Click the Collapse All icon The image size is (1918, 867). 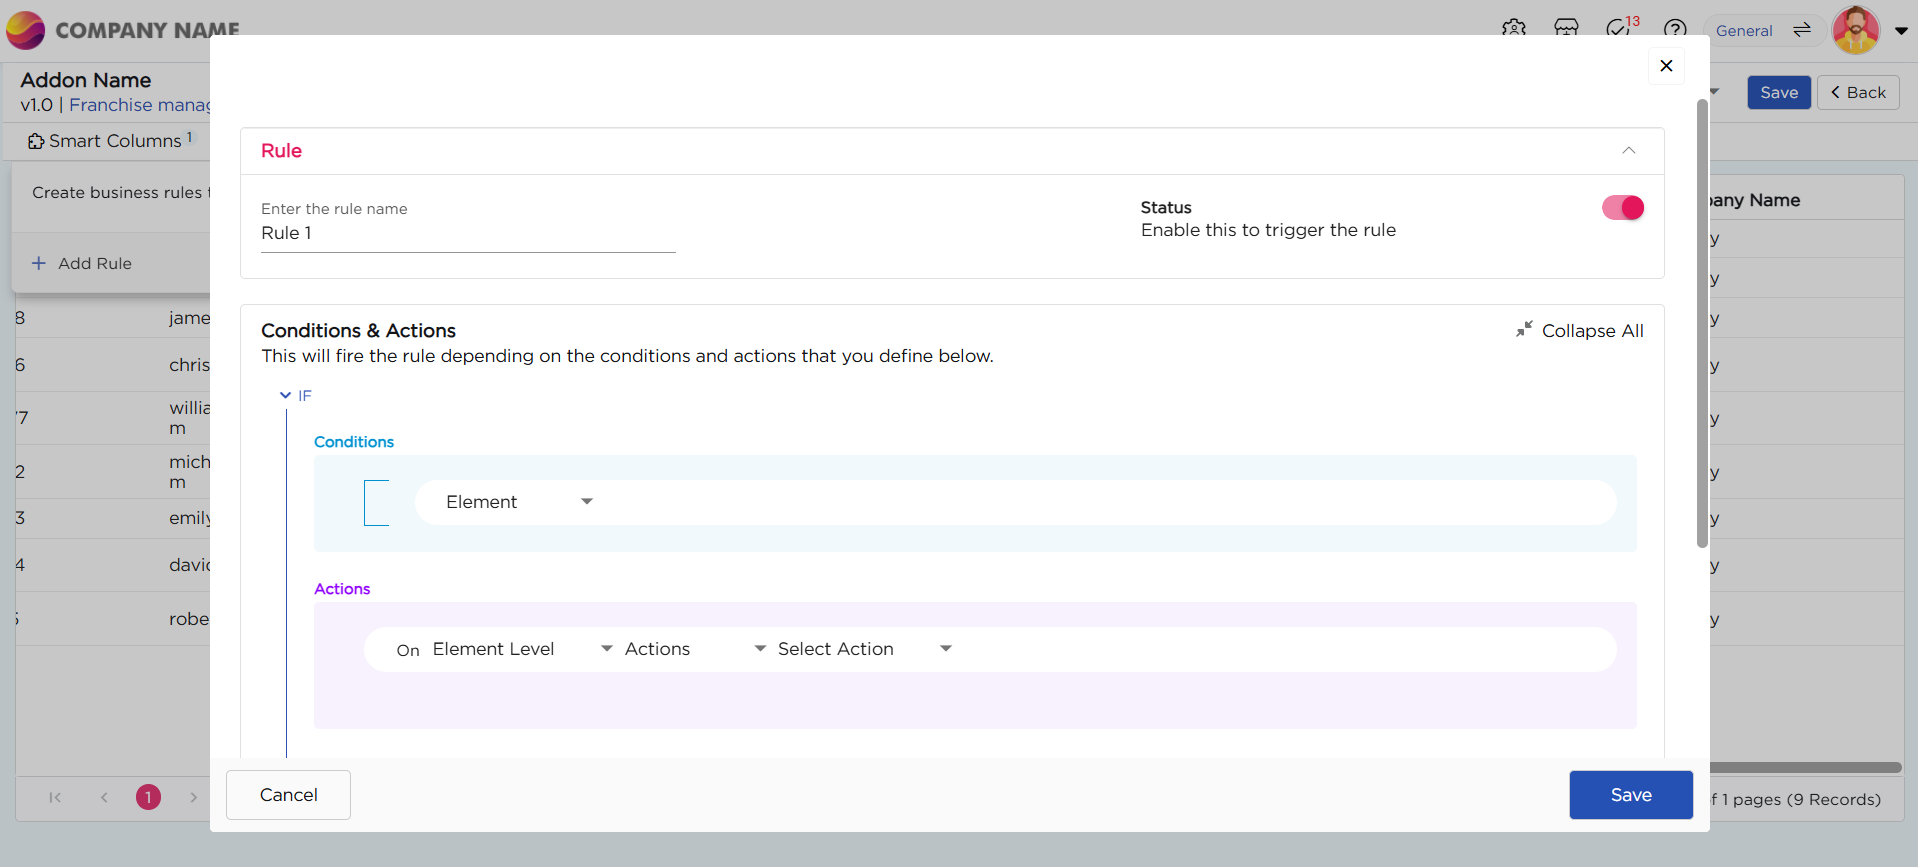point(1523,329)
